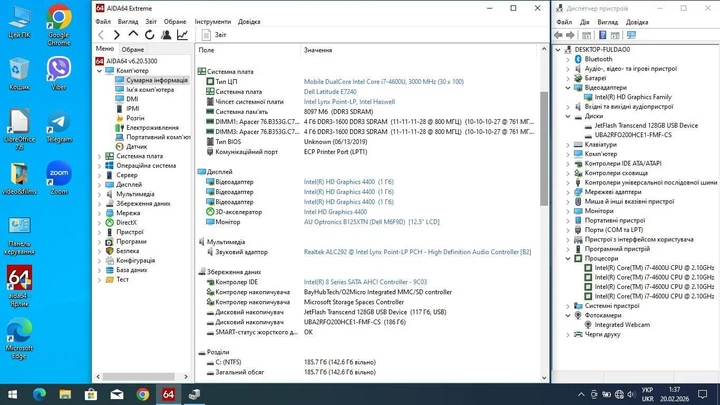Collapse Відеоадаптери in Device Manager
The image size is (720, 405).
click(568, 88)
